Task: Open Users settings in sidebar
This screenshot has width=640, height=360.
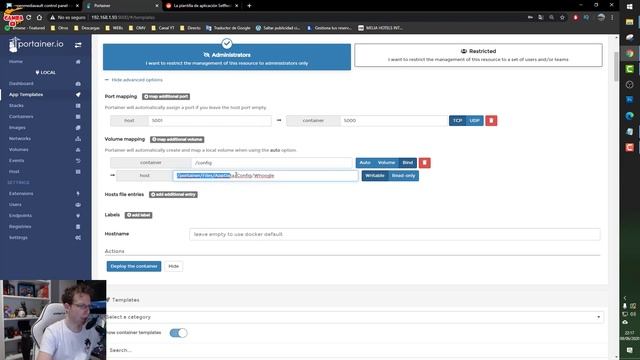Action: [15, 204]
